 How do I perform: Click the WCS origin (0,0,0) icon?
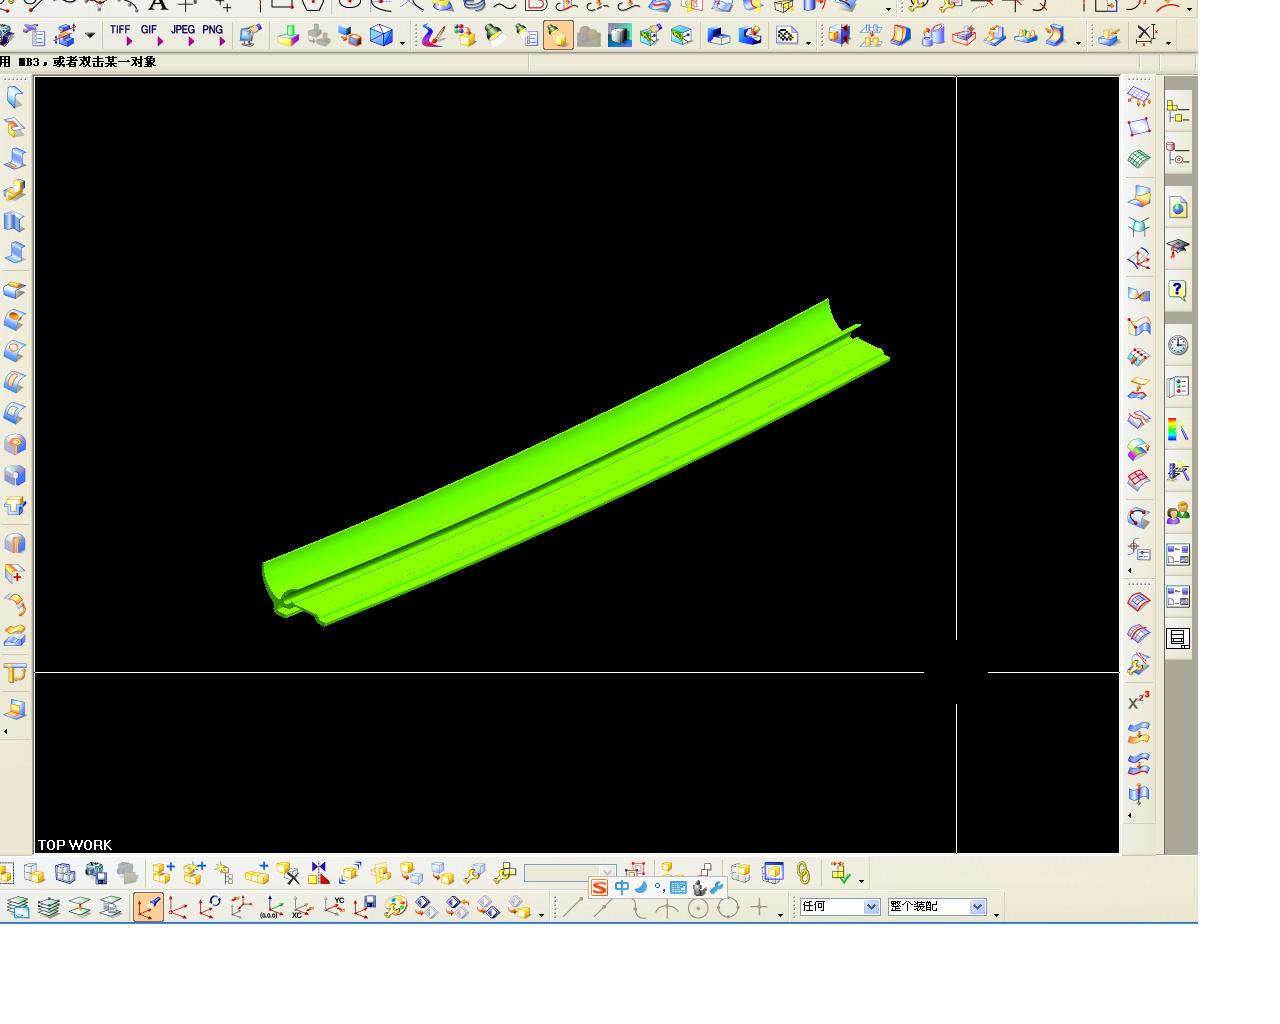click(270, 907)
